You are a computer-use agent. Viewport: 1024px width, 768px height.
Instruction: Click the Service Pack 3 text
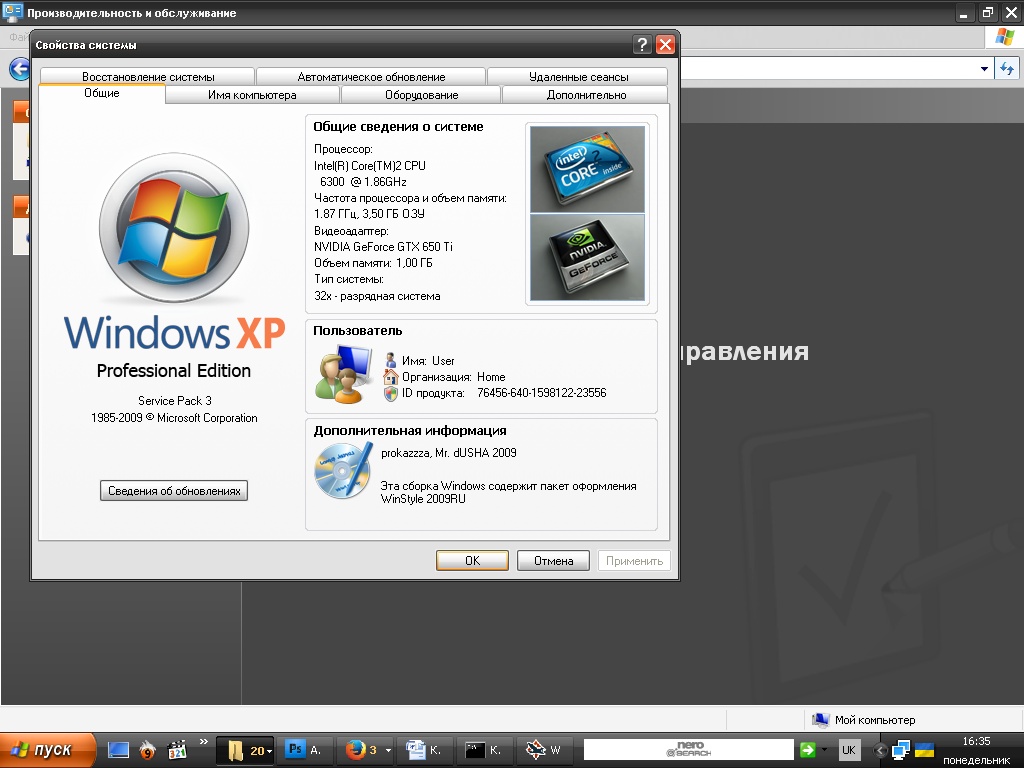[174, 400]
